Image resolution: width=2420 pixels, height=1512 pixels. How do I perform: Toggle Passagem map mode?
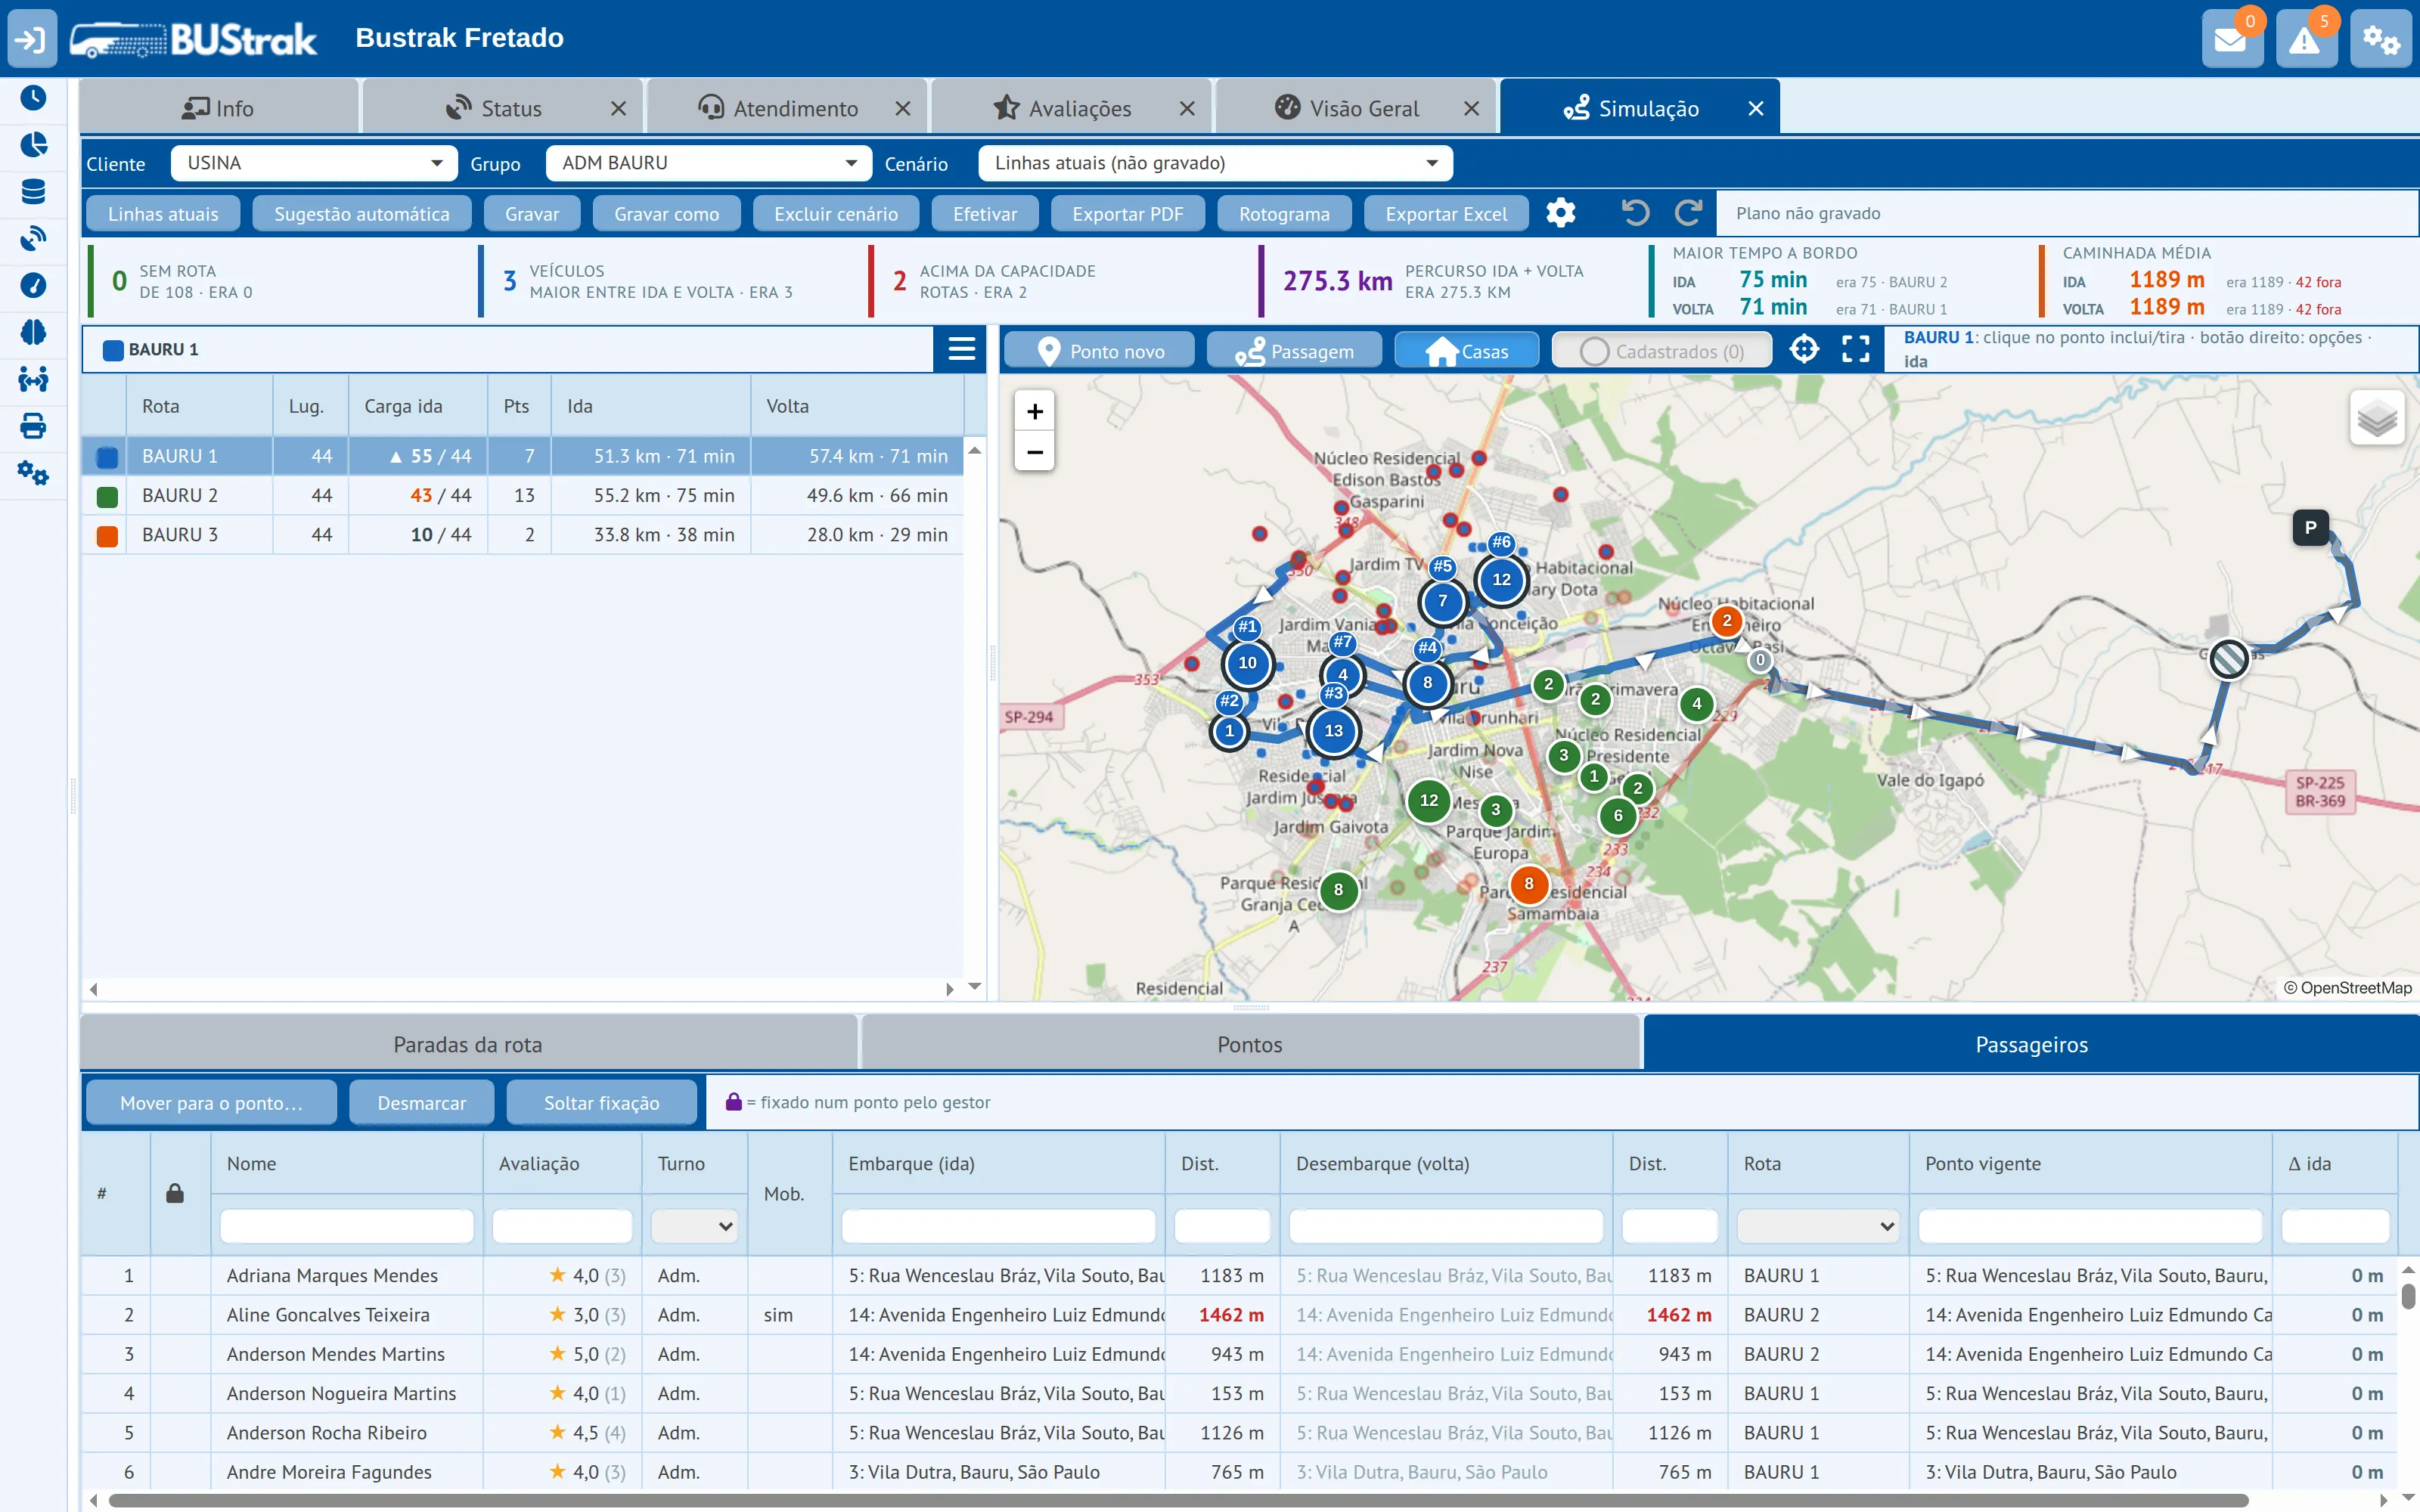tap(1294, 351)
